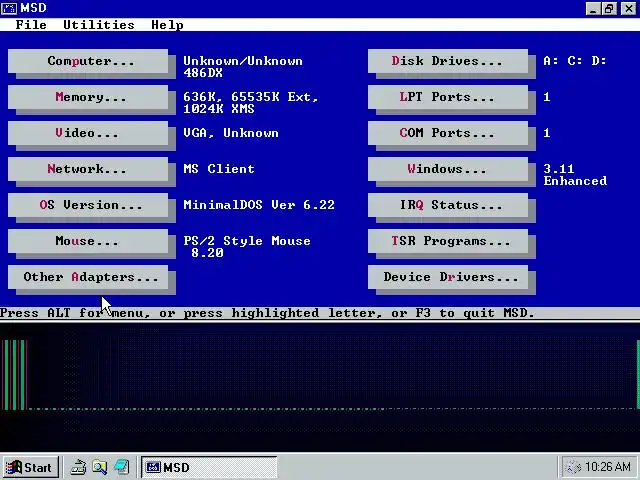Open the Mouse... information button
This screenshot has height=480, width=640.
click(x=88, y=241)
